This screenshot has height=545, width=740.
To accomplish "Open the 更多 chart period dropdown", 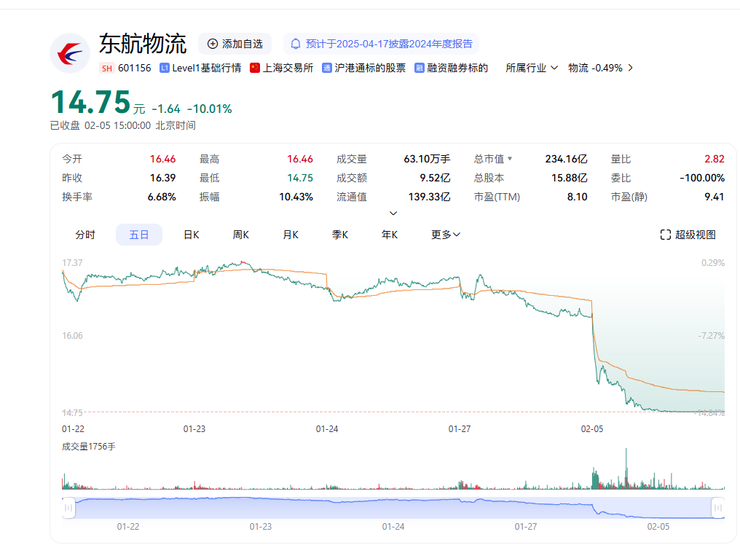I will tap(446, 235).
